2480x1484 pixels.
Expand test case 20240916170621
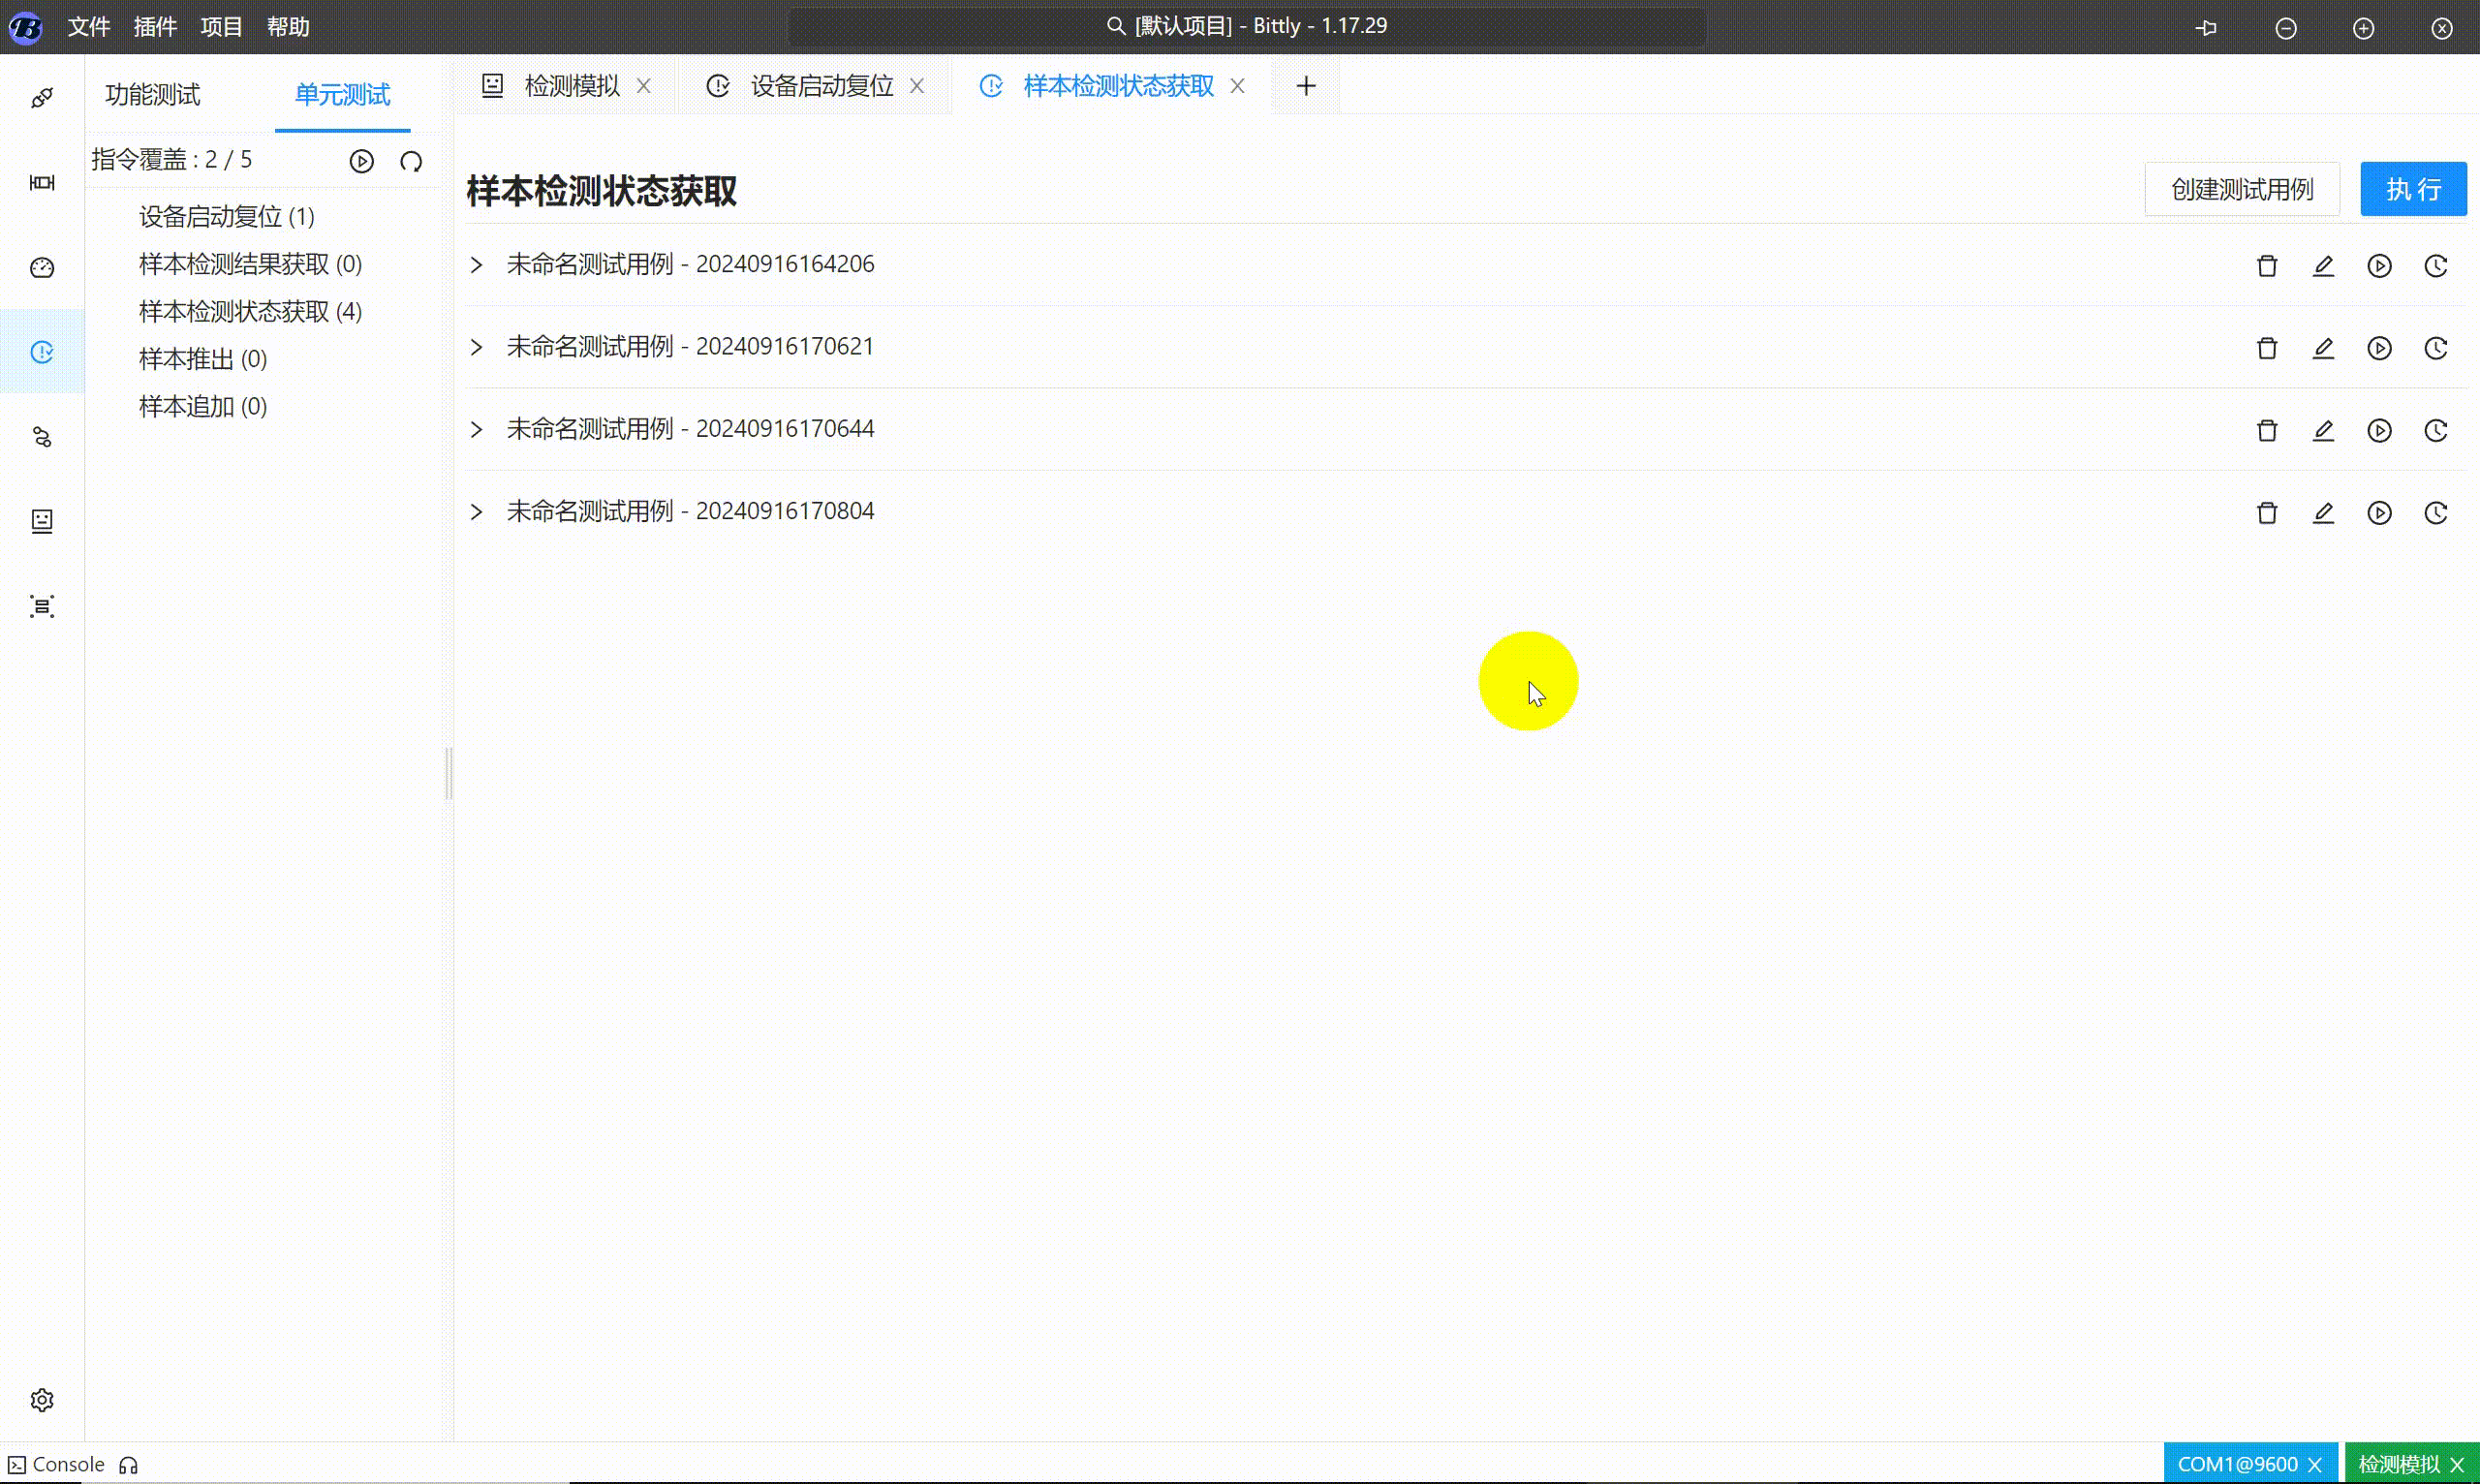[476, 348]
